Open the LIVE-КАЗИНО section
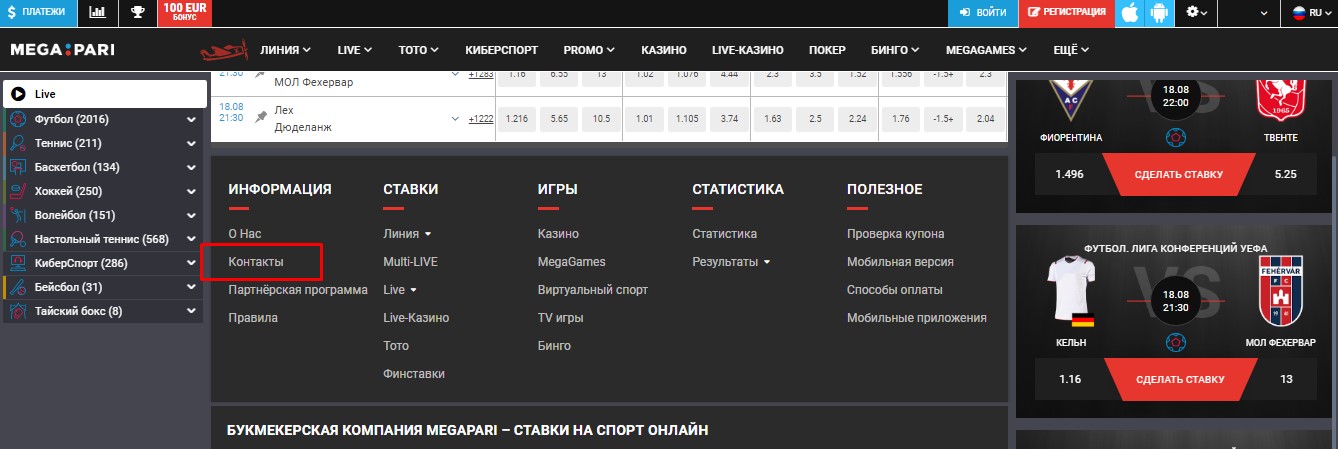This screenshot has height=449, width=1338. 748,50
